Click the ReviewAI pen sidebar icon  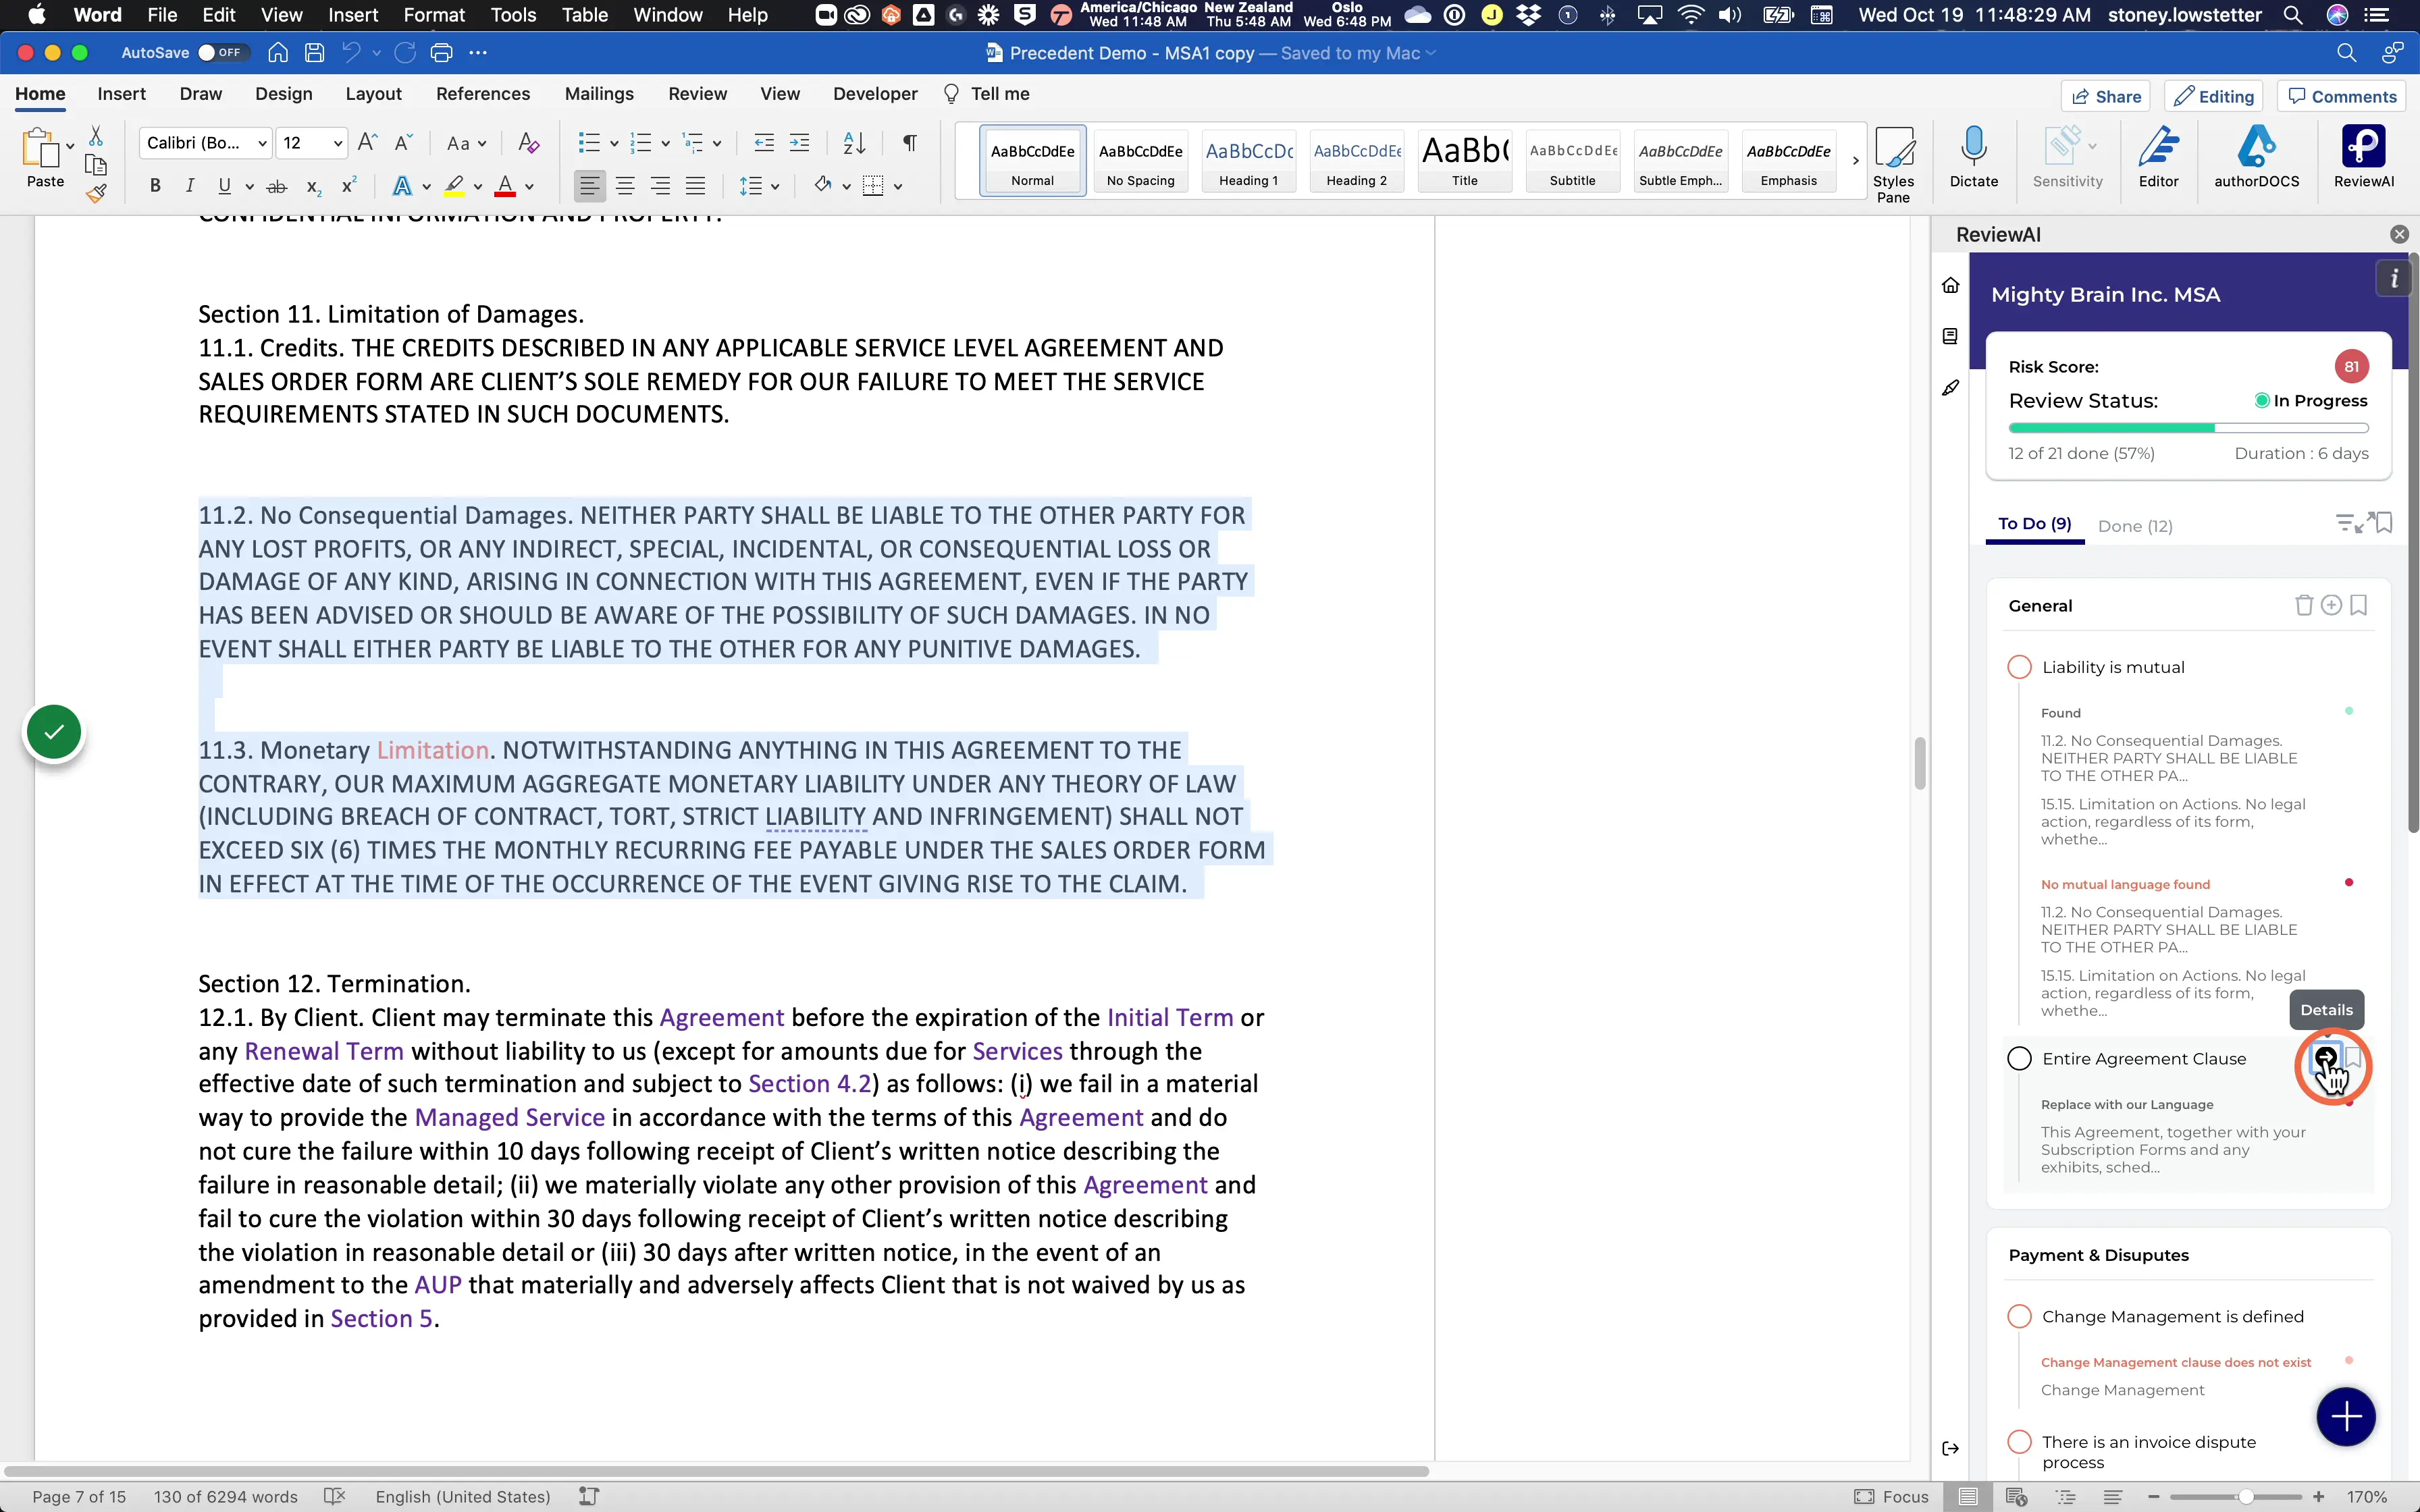[1950, 388]
